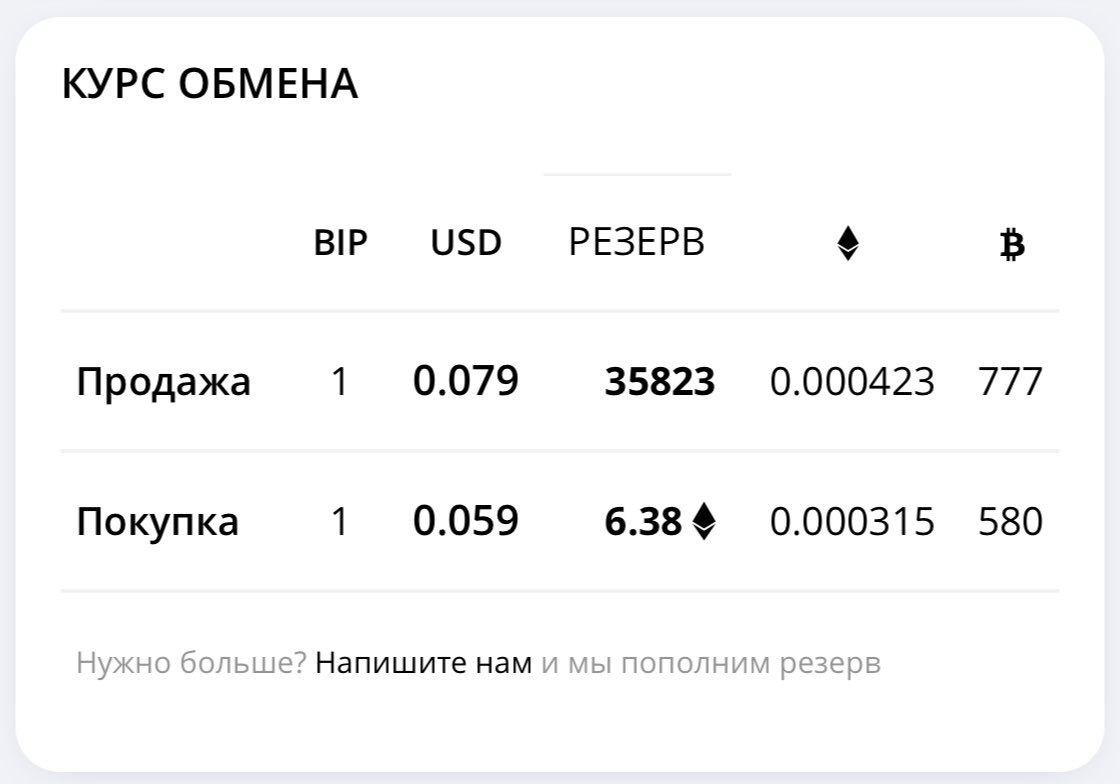Click the Ethereum icon next to 6.38 reserve
The height and width of the screenshot is (784, 1120).
click(704, 521)
